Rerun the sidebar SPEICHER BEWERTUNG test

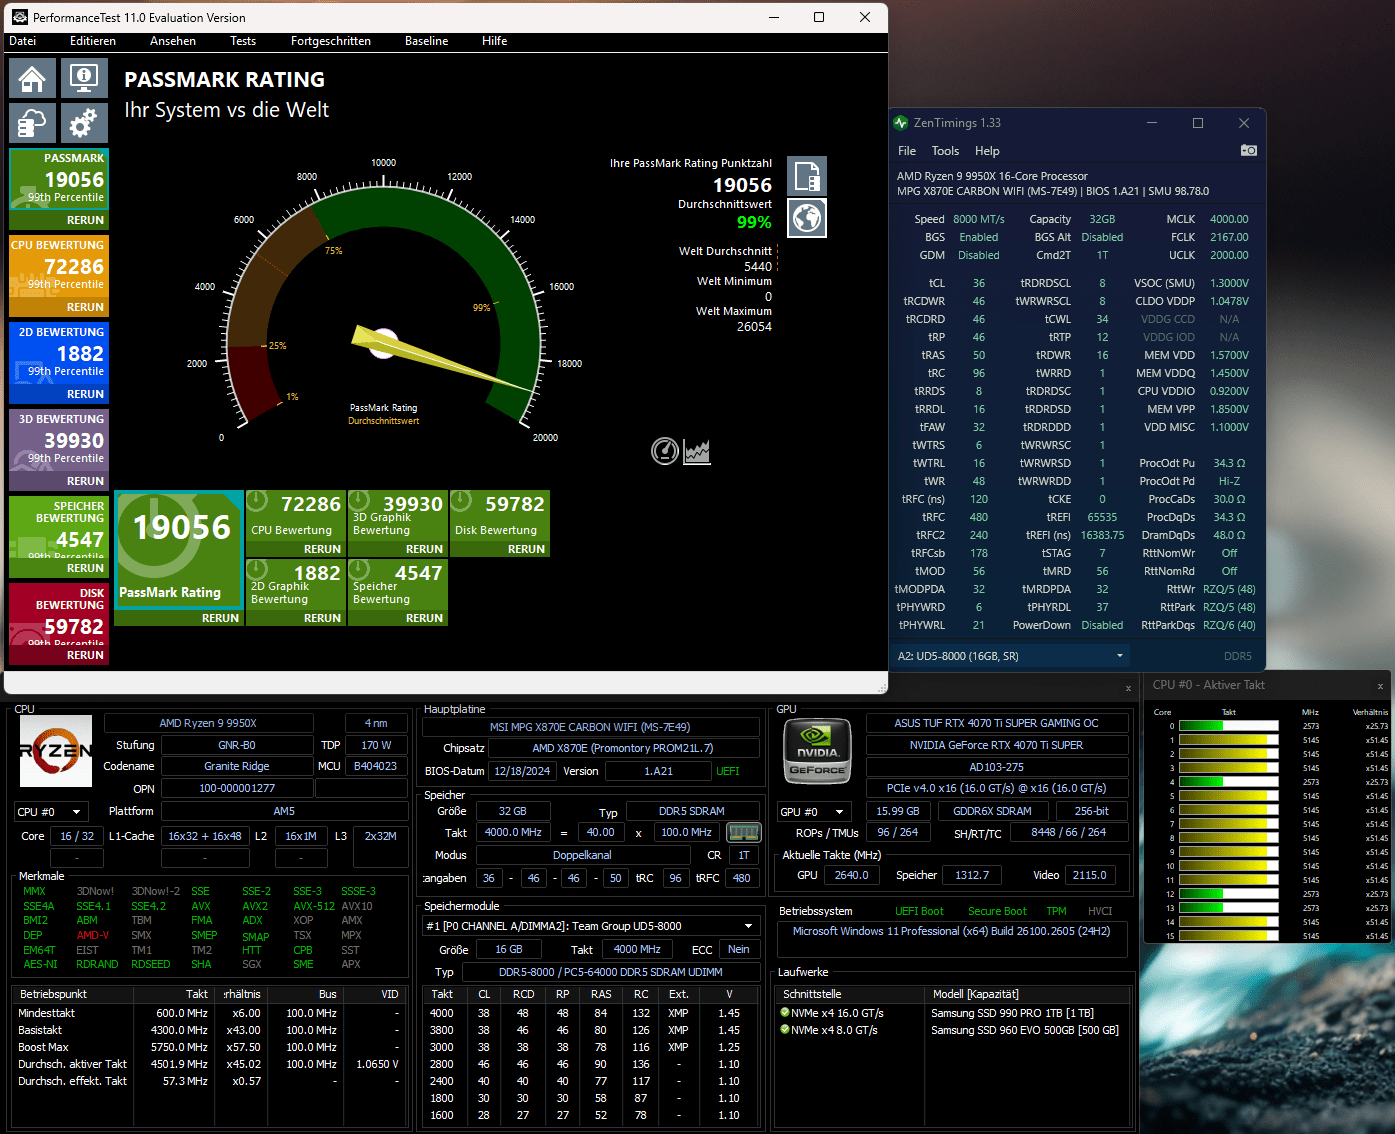point(85,568)
